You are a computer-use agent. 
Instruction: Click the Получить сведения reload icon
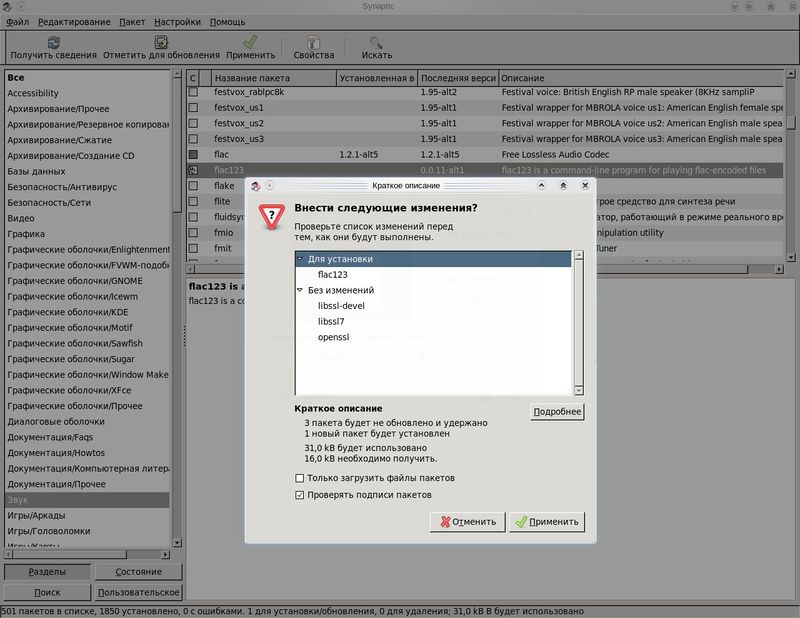coord(54,42)
